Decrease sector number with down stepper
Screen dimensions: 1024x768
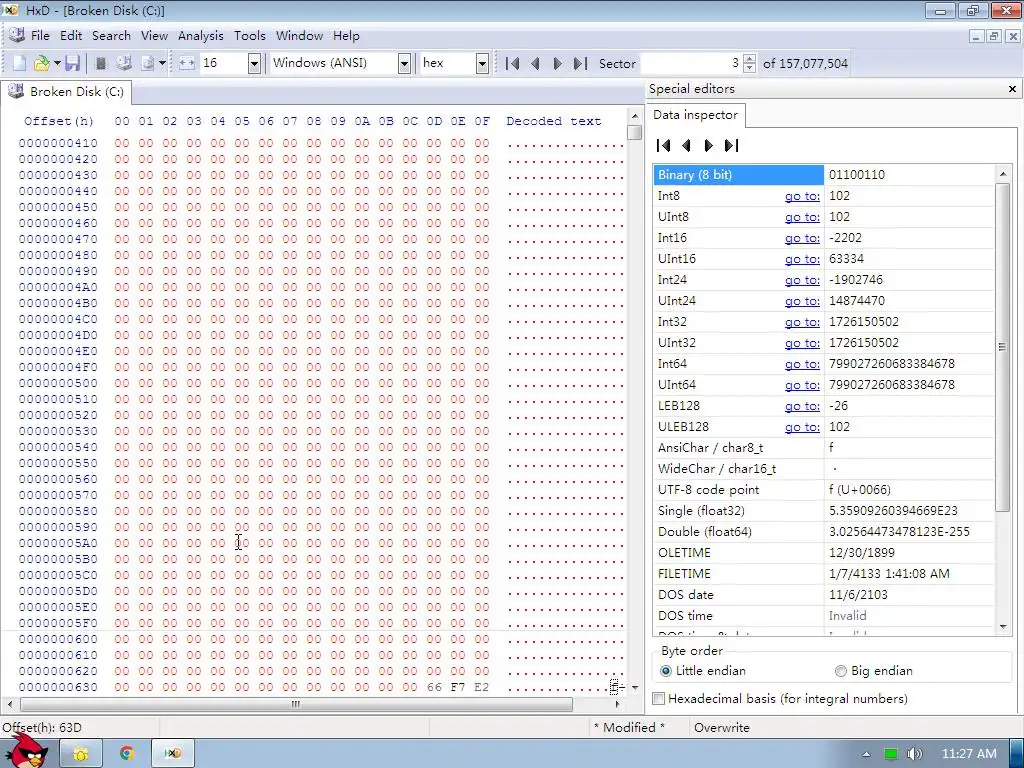point(749,68)
